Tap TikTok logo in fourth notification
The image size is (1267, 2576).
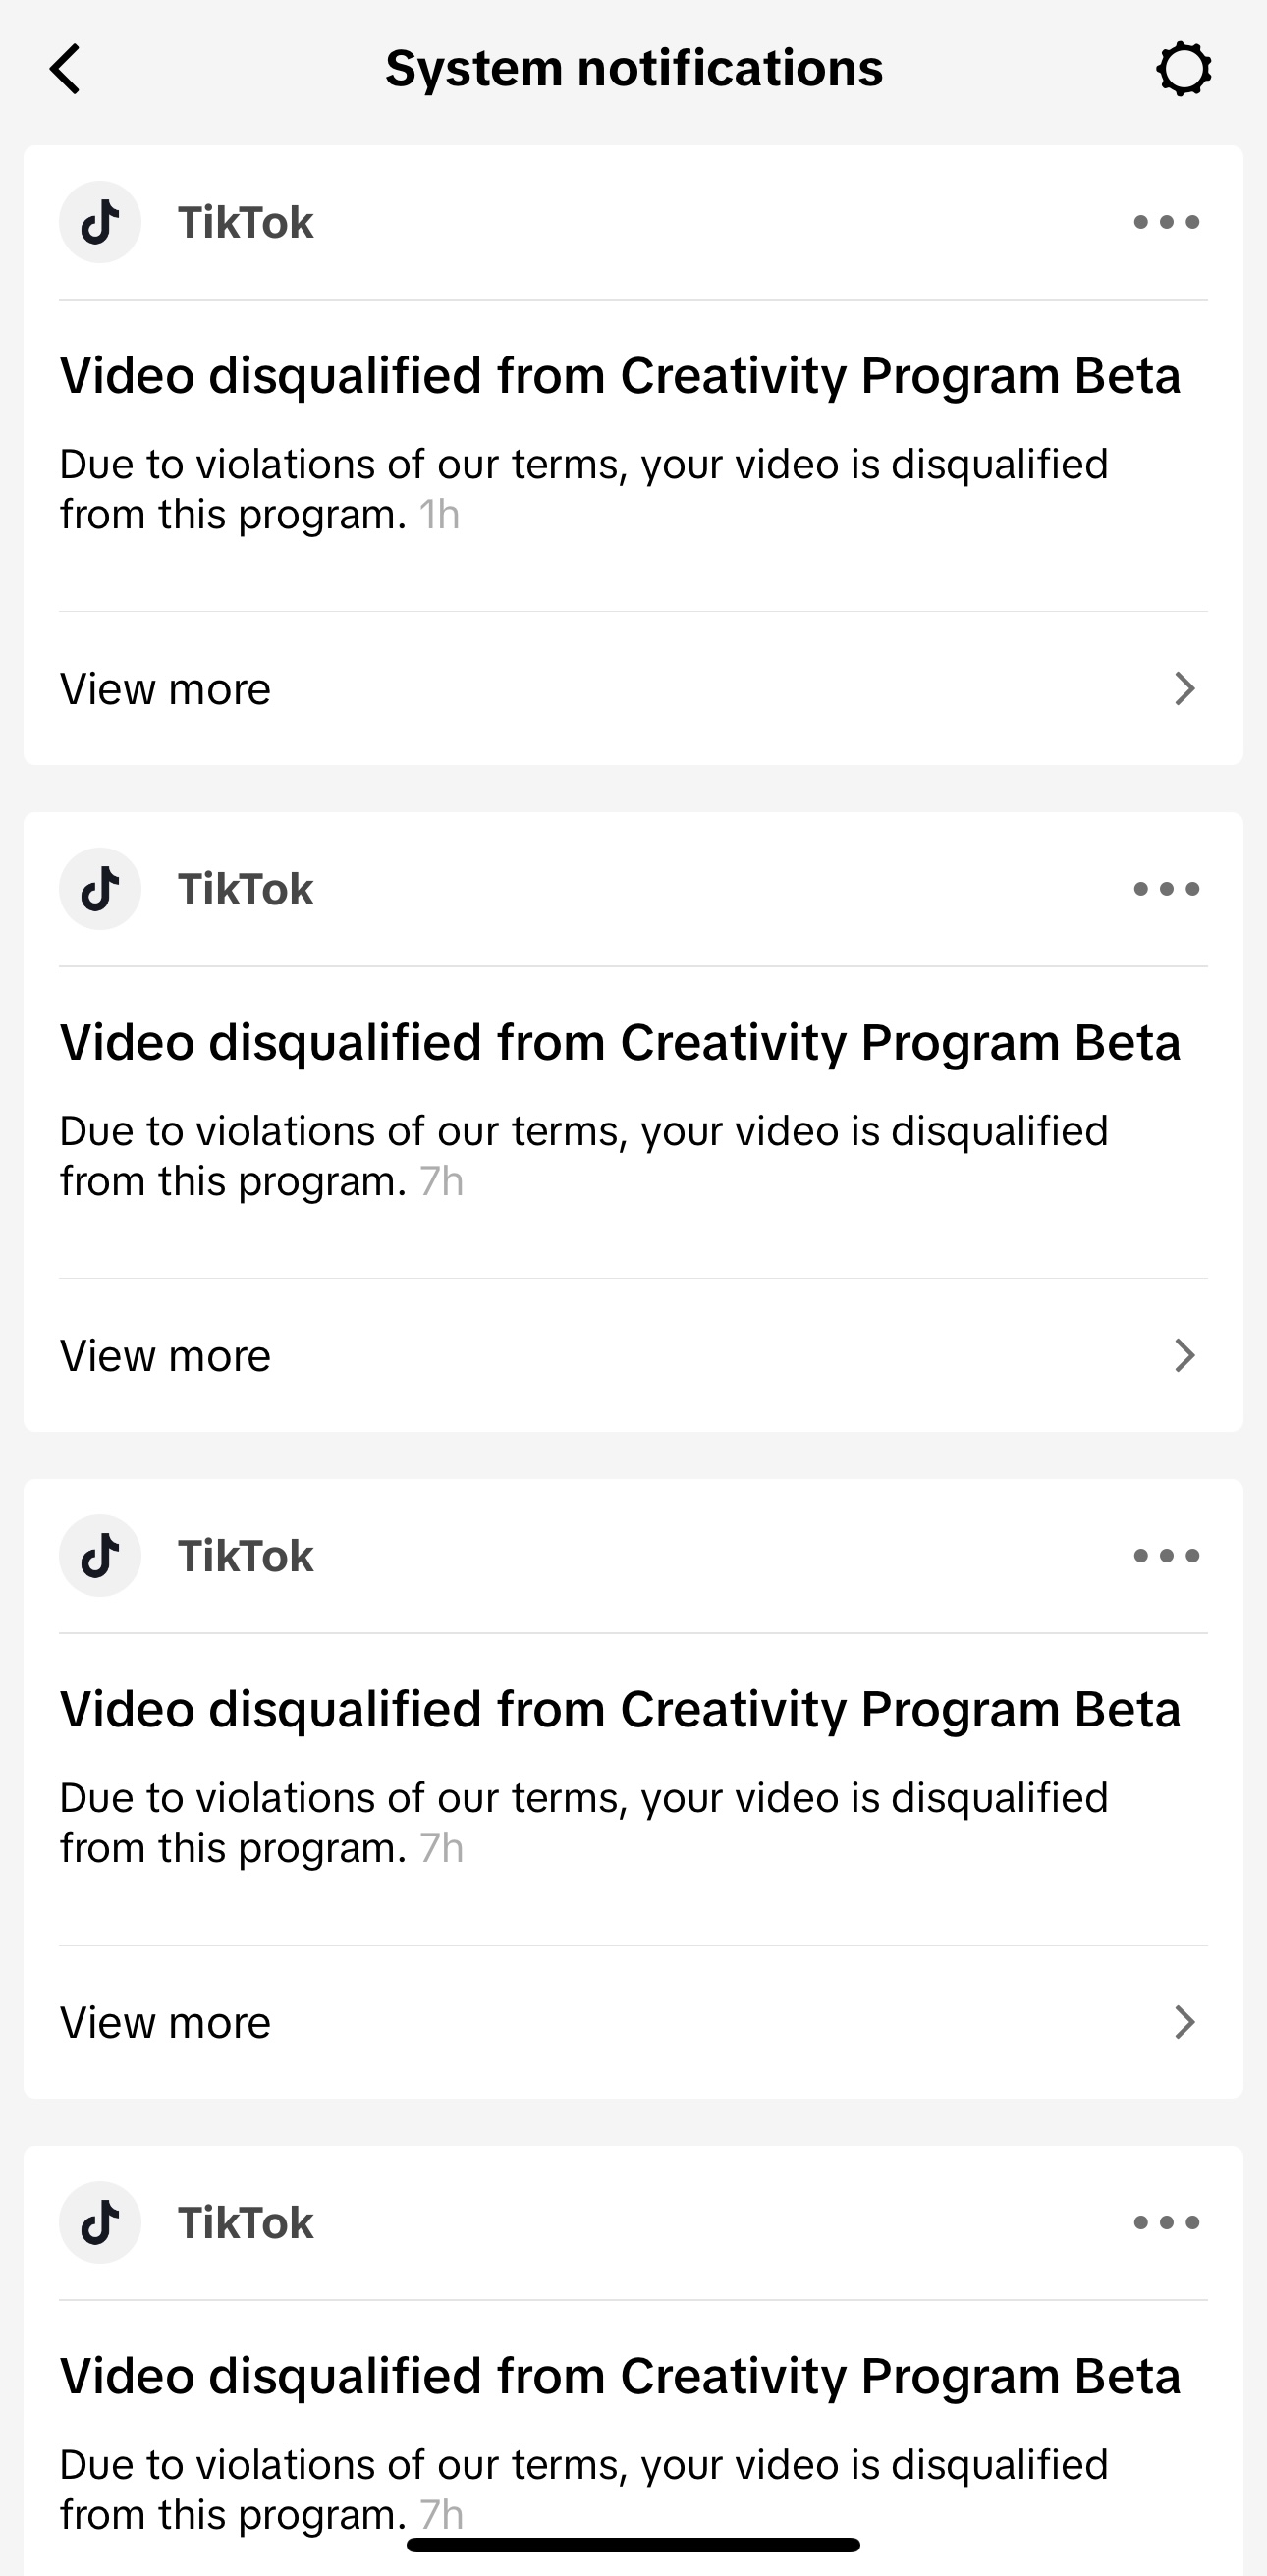[x=100, y=2223]
